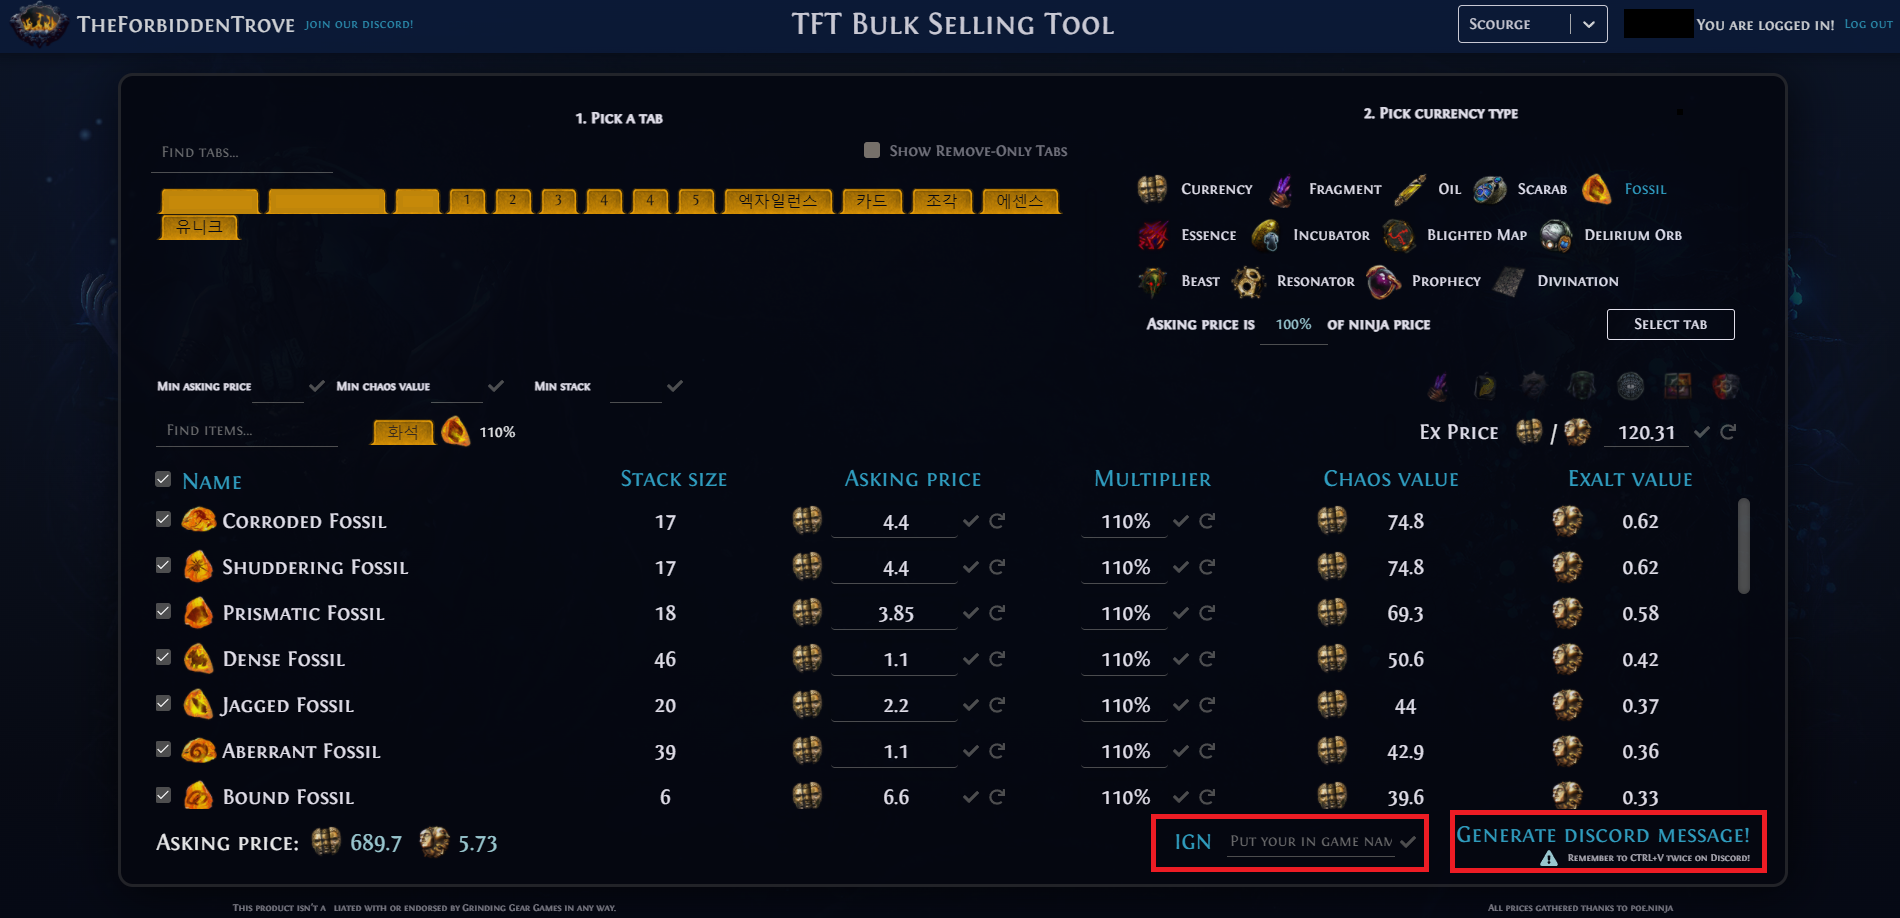Screen dimensions: 1900x918
Task: Edit Aberrant Fossil asking price field
Action: click(895, 752)
